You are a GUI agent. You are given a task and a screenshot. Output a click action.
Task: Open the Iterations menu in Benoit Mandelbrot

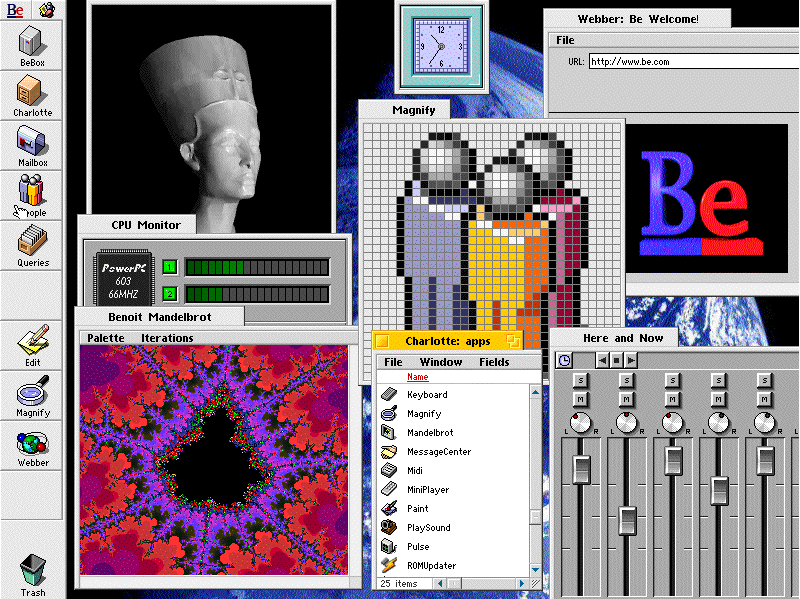[x=167, y=338]
